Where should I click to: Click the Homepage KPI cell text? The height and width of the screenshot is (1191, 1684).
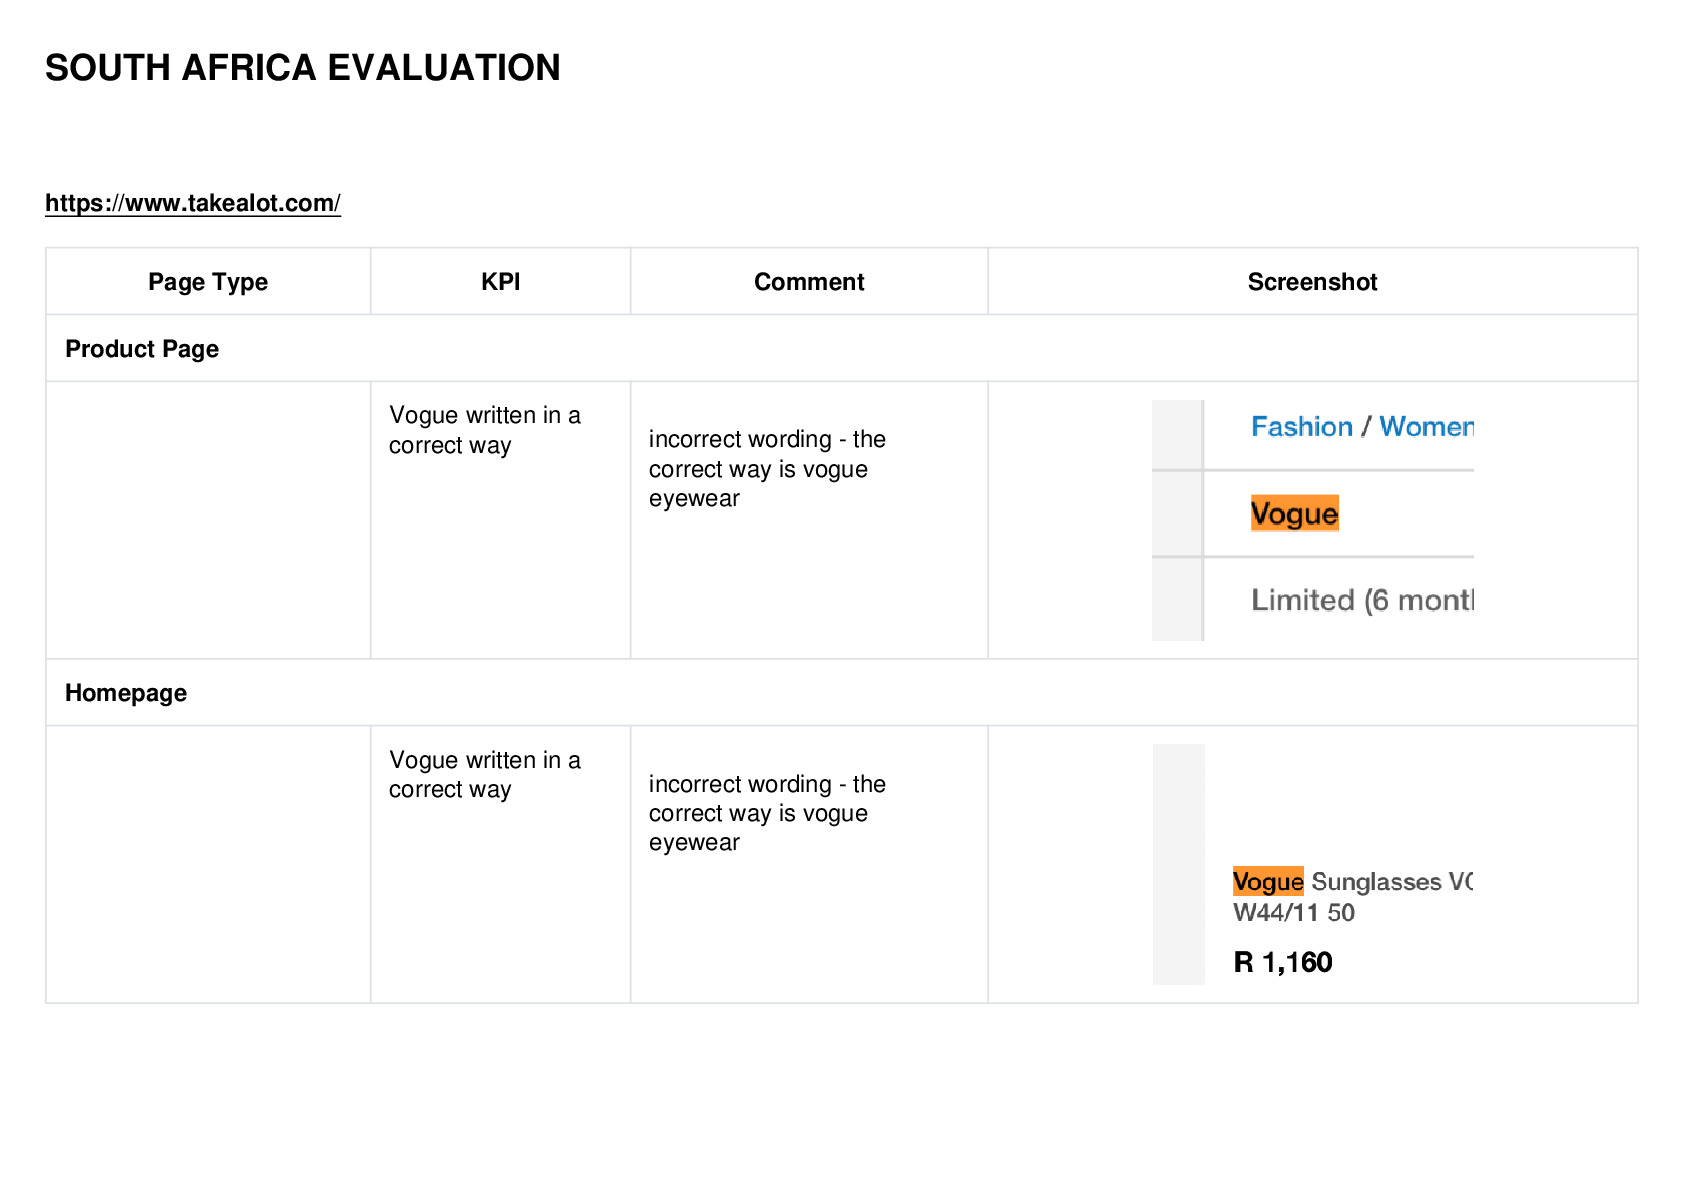(485, 775)
